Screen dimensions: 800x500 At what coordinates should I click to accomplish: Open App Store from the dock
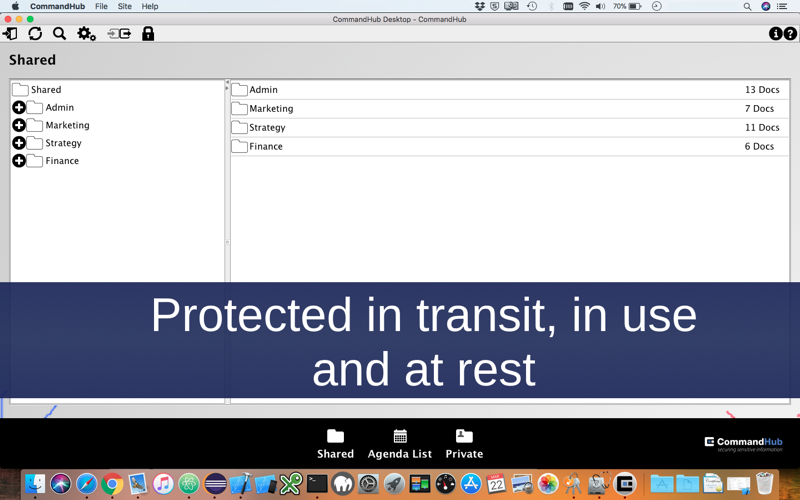click(x=471, y=483)
